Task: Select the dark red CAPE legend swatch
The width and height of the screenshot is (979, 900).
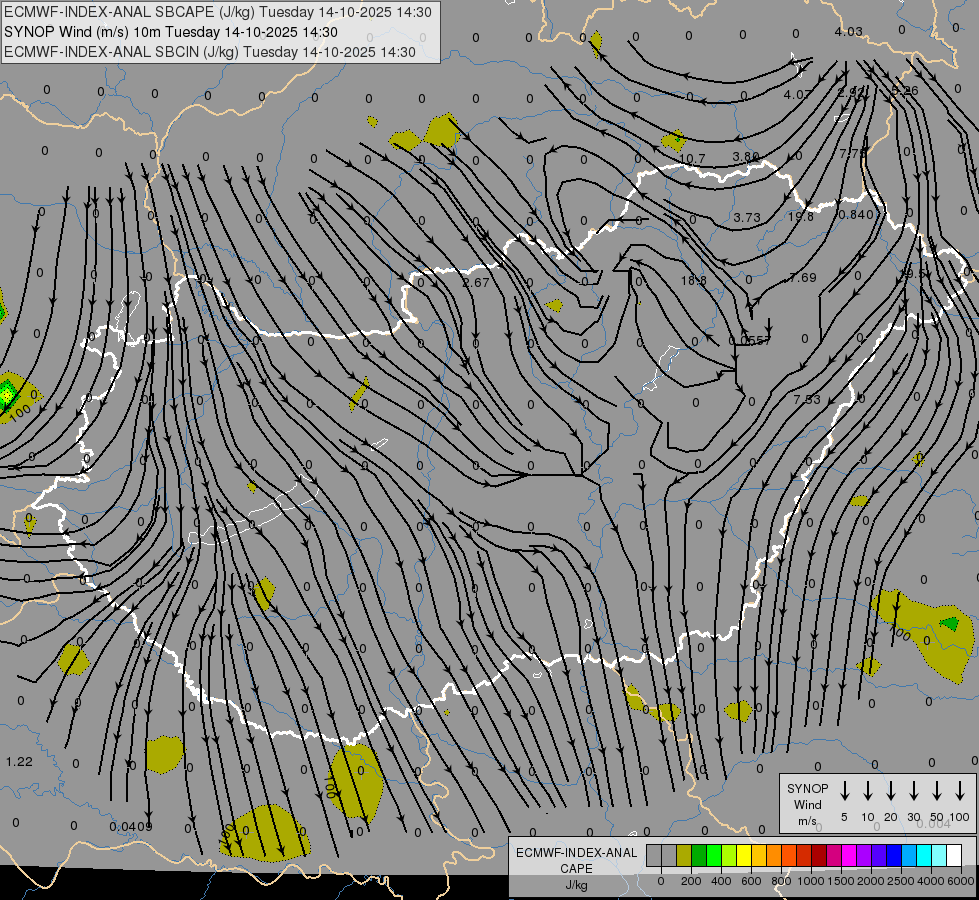Action: tap(819, 856)
